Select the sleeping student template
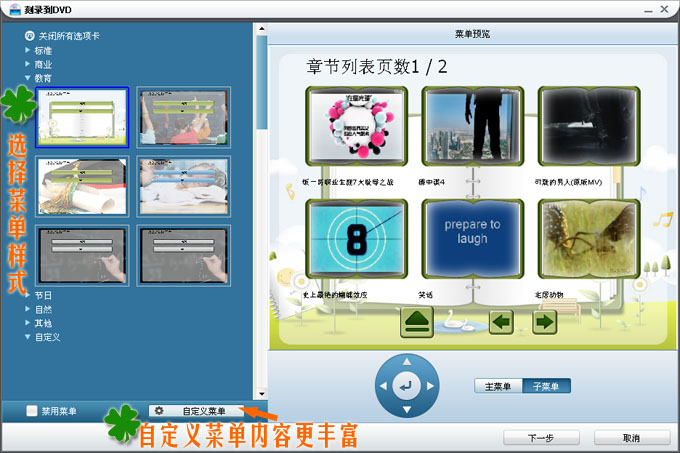This screenshot has height=453, width=680. [x=183, y=186]
